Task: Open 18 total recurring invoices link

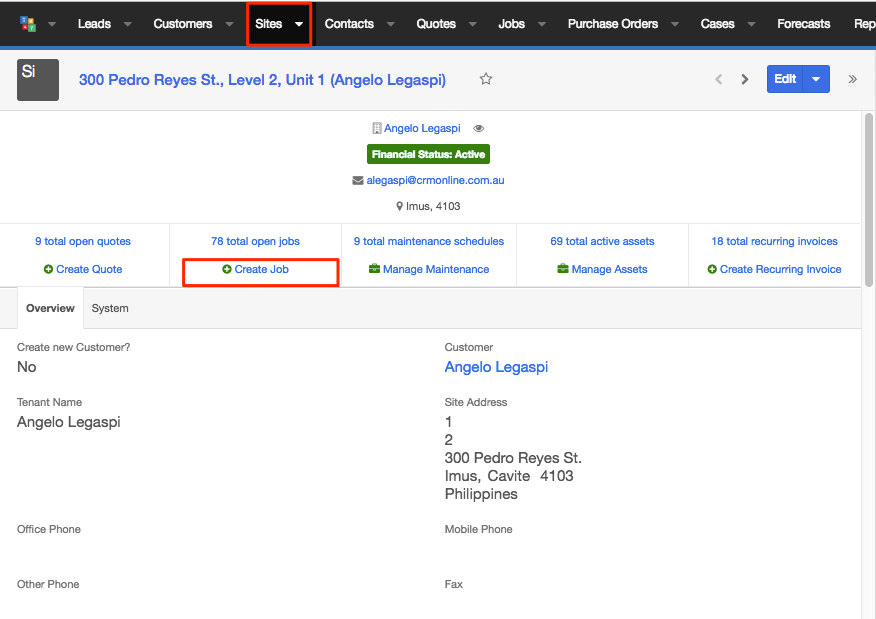Action: coord(774,241)
